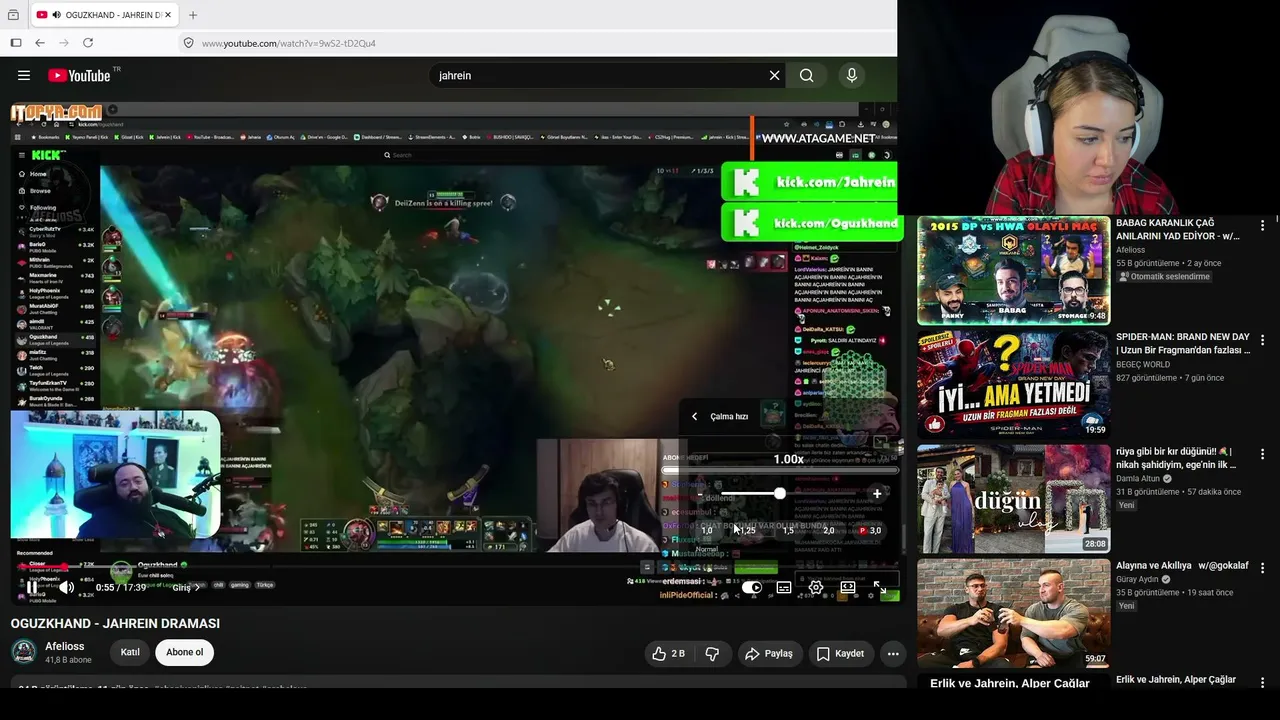Start voice search with the microphone

point(852,75)
